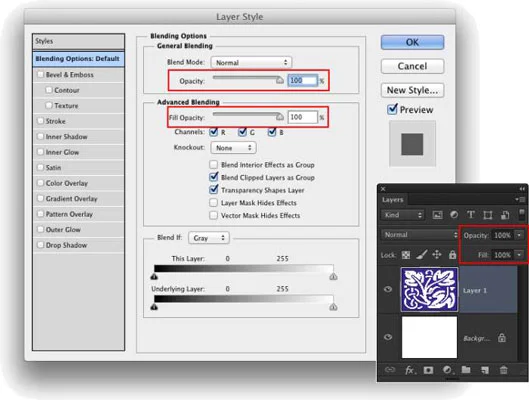This screenshot has height=400, width=529.
Task: Click the Layer 1 thumbnail
Action: point(429,289)
